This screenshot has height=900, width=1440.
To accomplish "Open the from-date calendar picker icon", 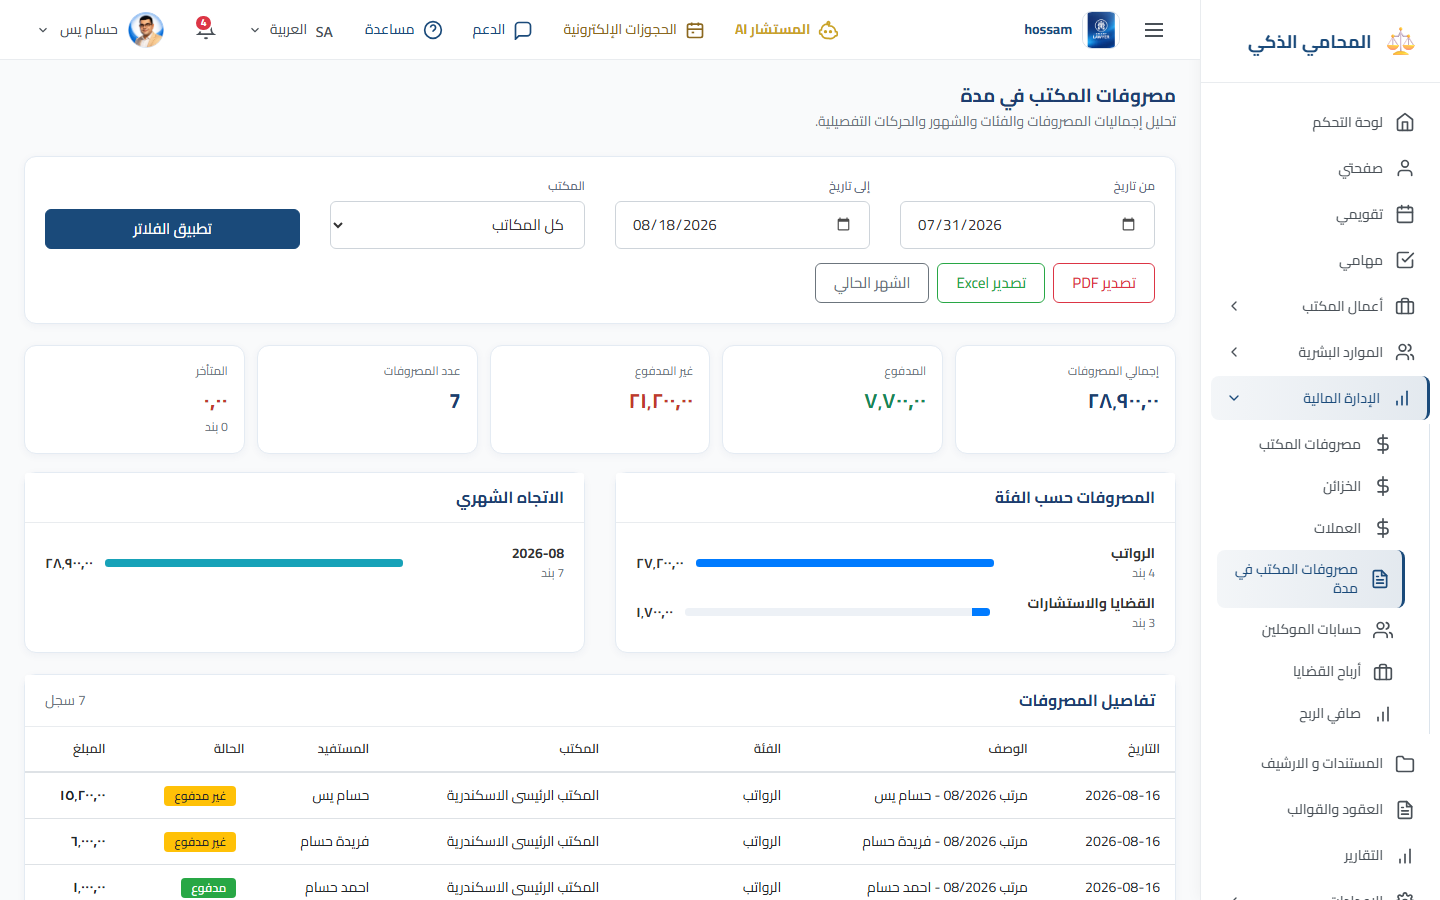I will click(x=1128, y=224).
